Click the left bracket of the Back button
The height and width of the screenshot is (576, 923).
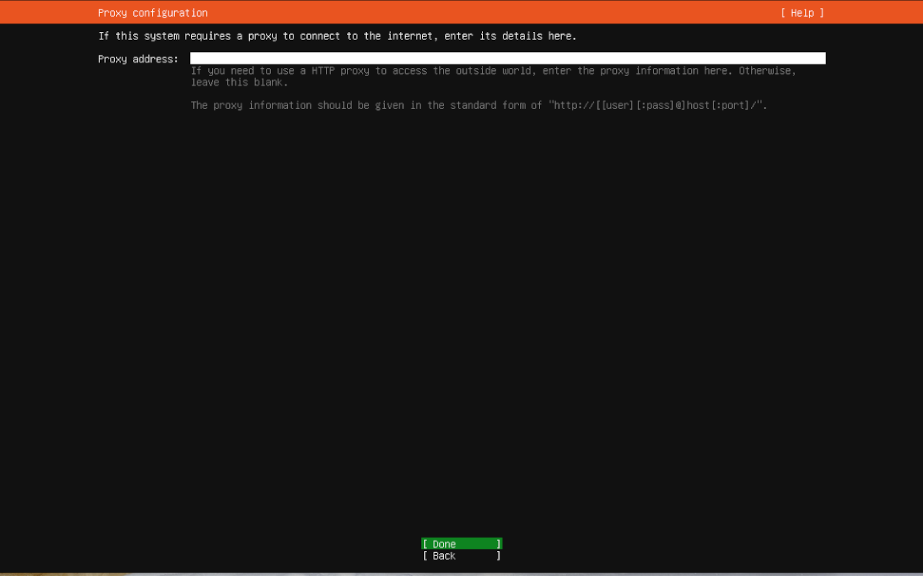[425, 556]
